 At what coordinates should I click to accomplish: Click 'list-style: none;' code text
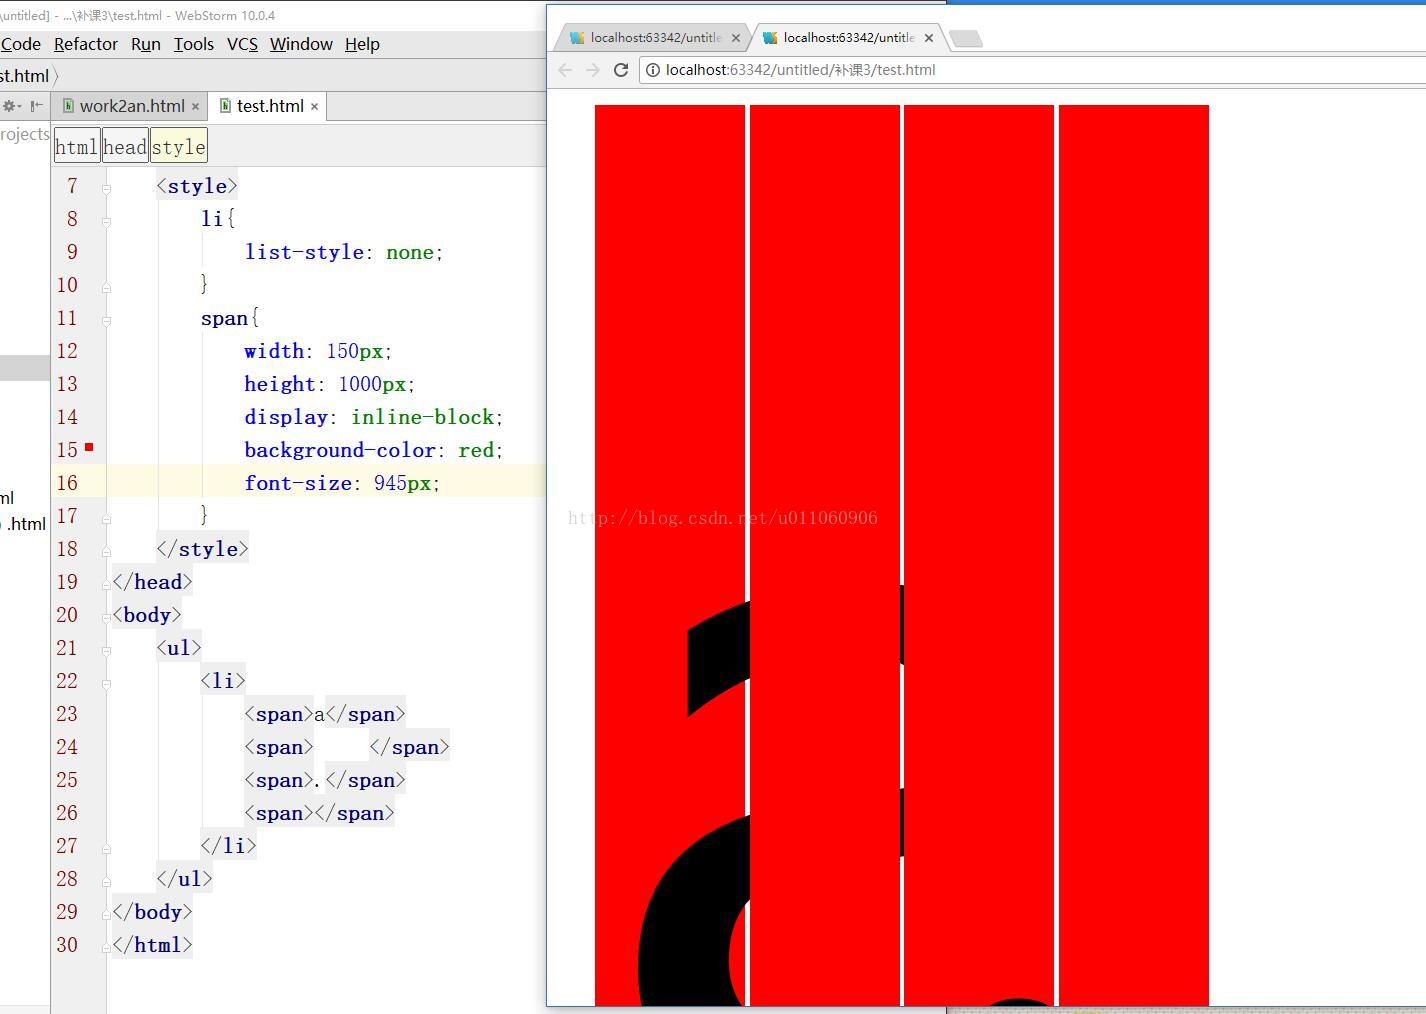tap(344, 252)
